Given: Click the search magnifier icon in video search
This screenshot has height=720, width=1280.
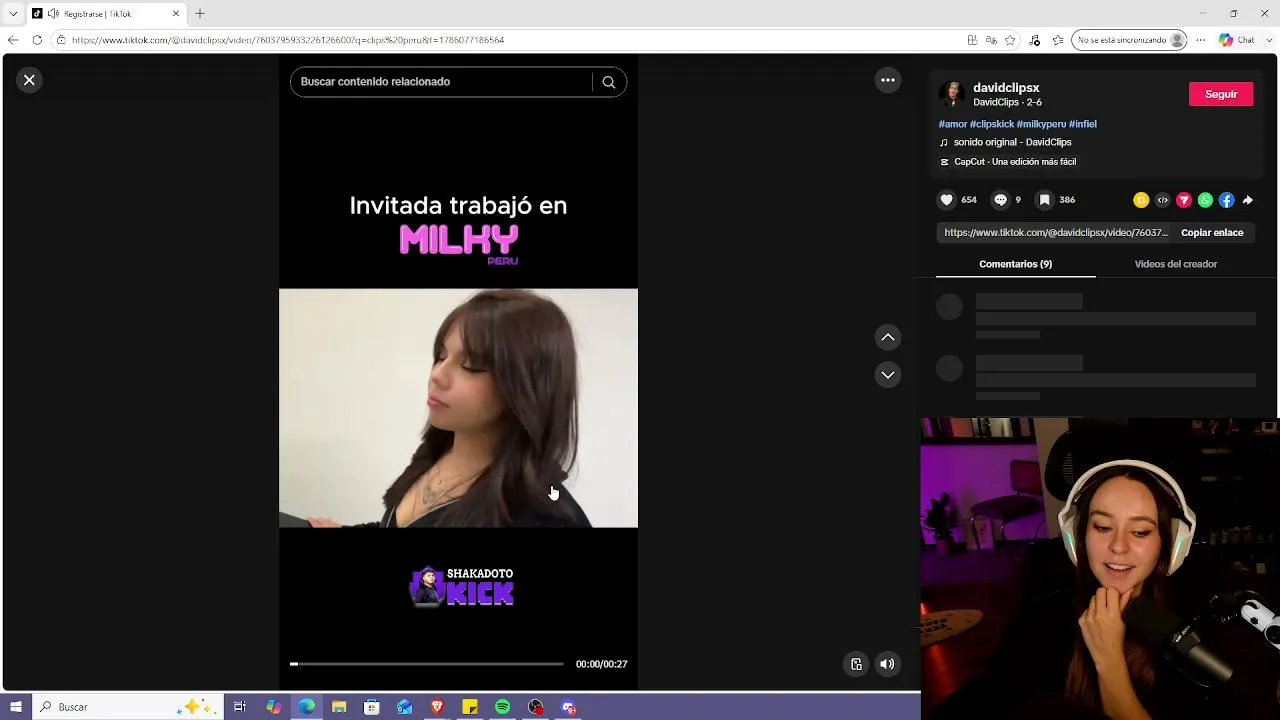Looking at the screenshot, I should pos(609,82).
